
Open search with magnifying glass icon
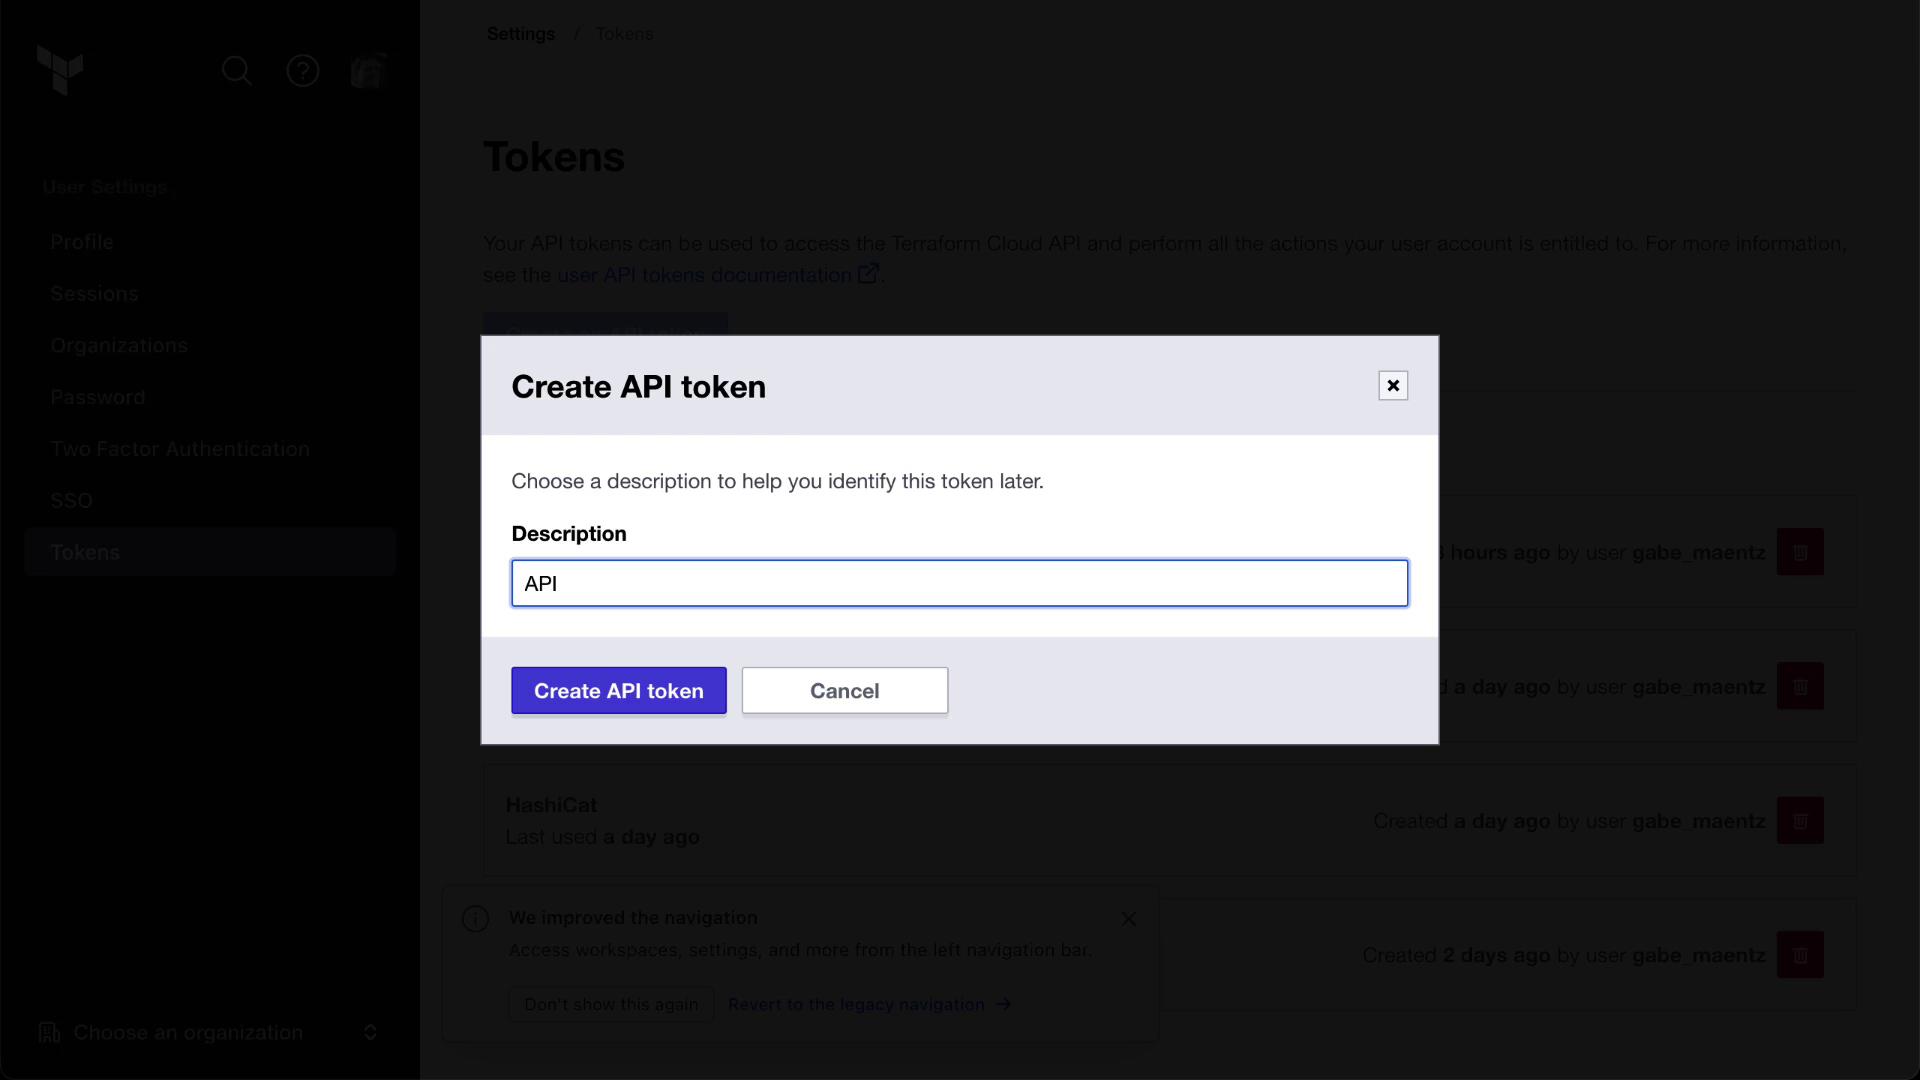pyautogui.click(x=237, y=71)
